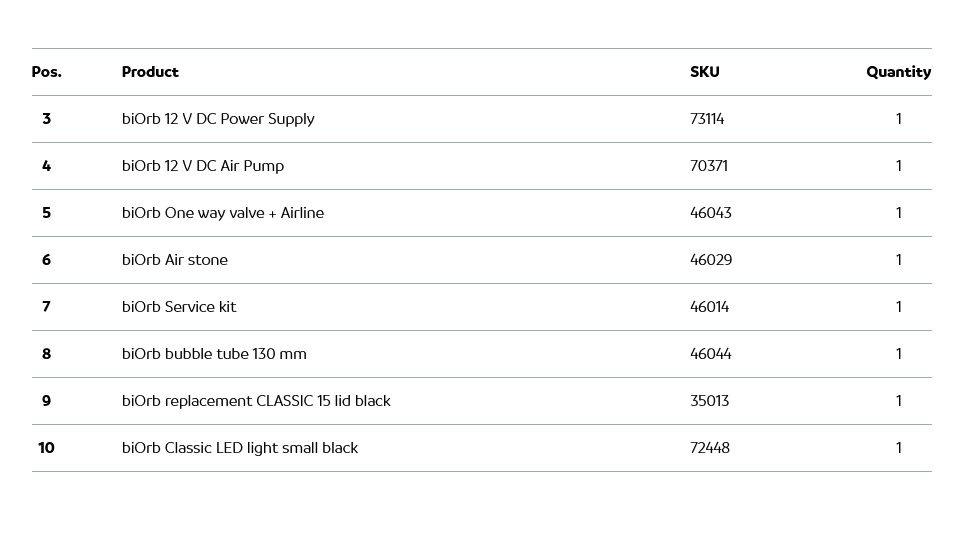Click the Product column header
The image size is (957, 548).
pyautogui.click(x=150, y=72)
